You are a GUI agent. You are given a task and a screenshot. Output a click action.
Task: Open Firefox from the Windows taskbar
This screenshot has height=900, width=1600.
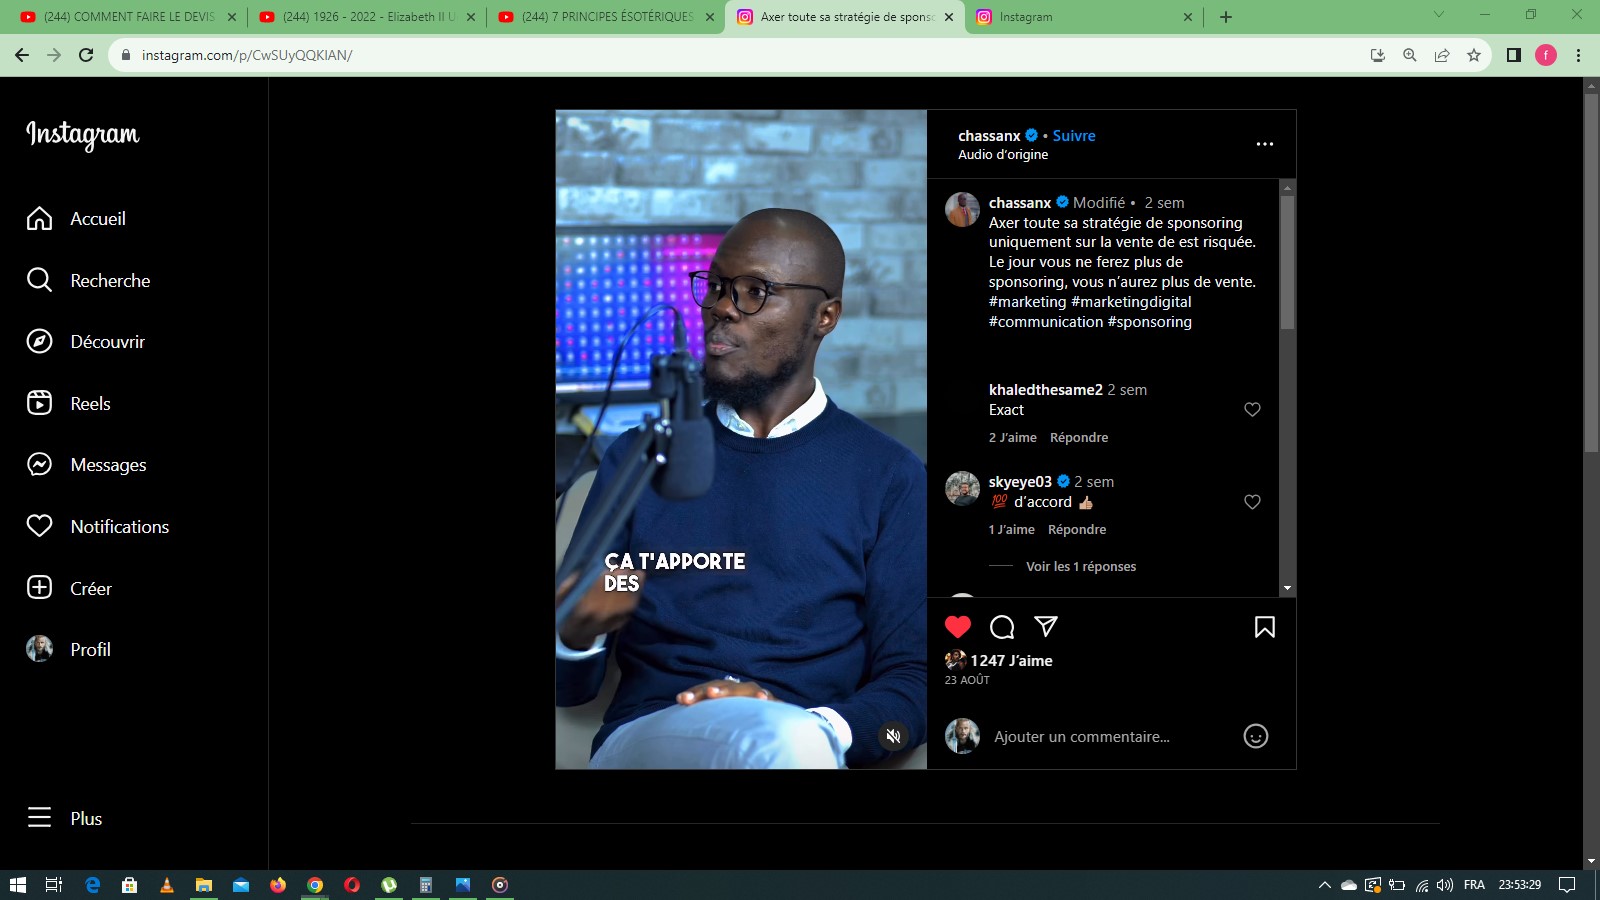278,885
